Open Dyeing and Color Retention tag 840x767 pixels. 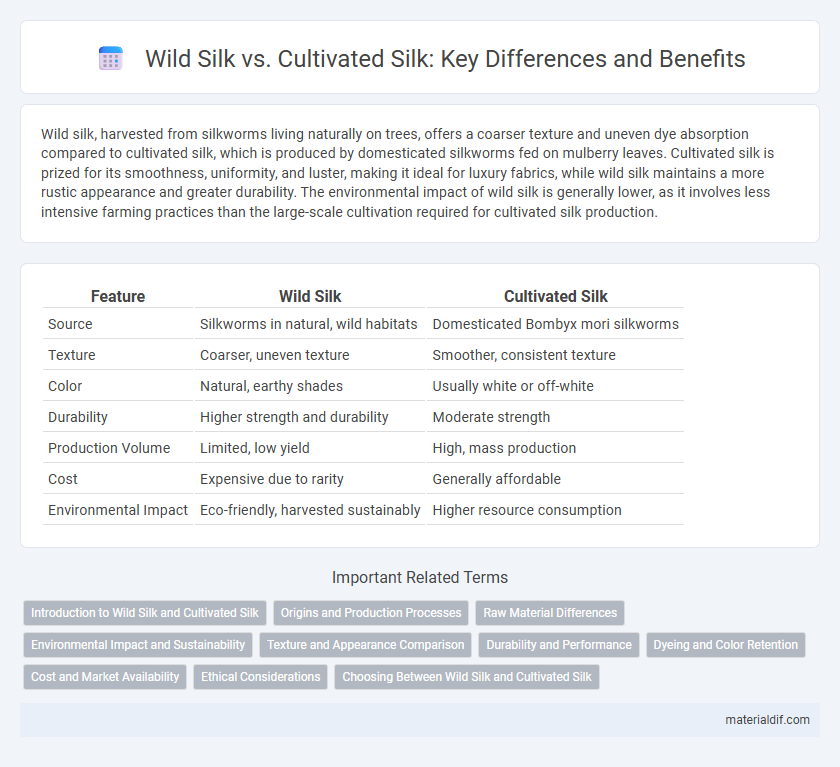tap(725, 645)
